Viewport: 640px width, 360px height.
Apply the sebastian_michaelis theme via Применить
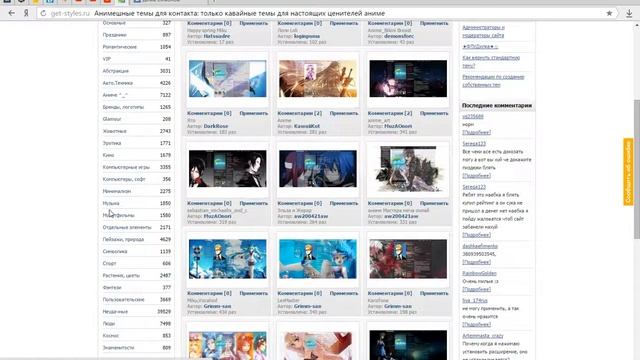click(x=253, y=203)
